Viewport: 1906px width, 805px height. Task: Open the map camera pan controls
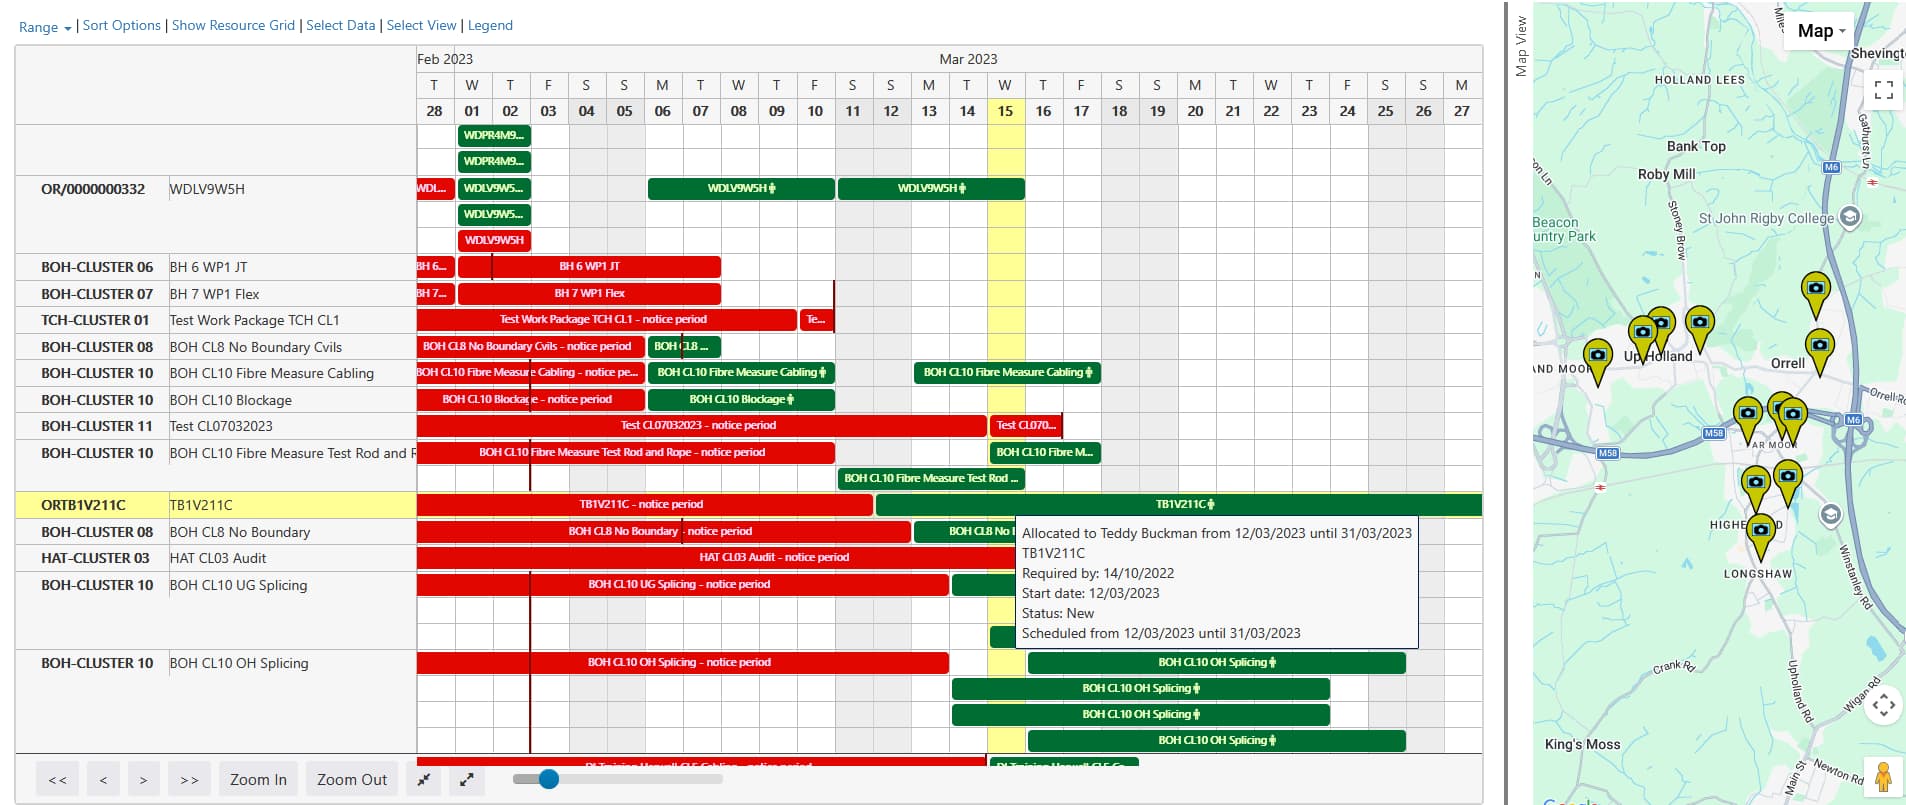(x=1883, y=706)
